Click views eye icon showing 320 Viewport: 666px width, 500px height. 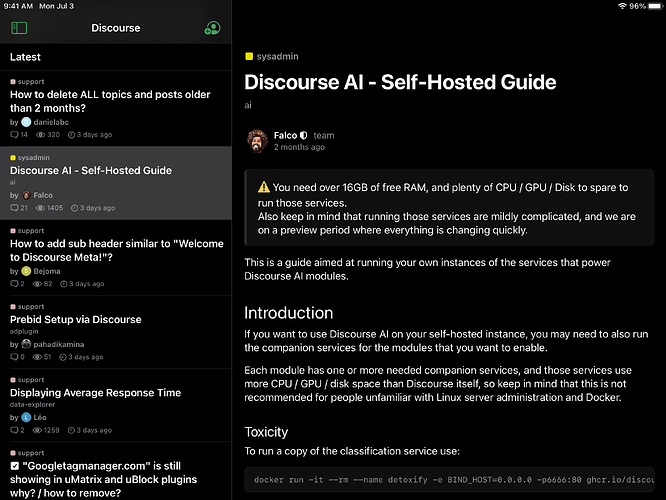pyautogui.click(x=40, y=135)
